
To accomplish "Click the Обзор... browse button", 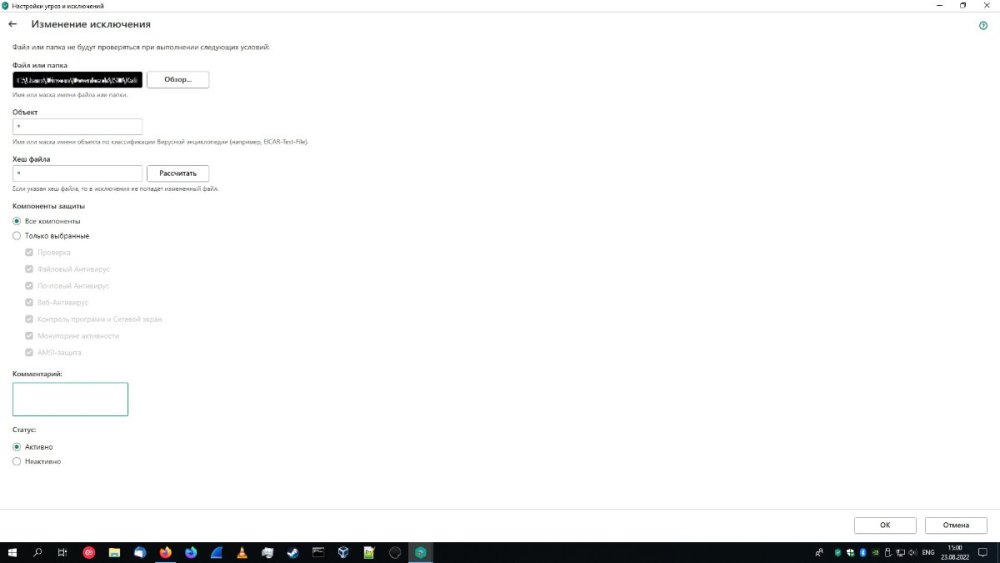I will click(x=178, y=80).
